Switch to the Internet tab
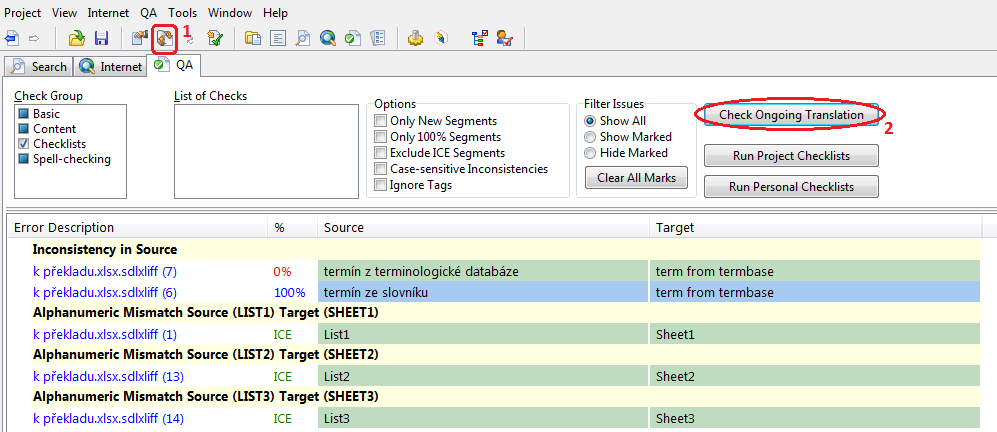This screenshot has width=997, height=432. coord(110,66)
